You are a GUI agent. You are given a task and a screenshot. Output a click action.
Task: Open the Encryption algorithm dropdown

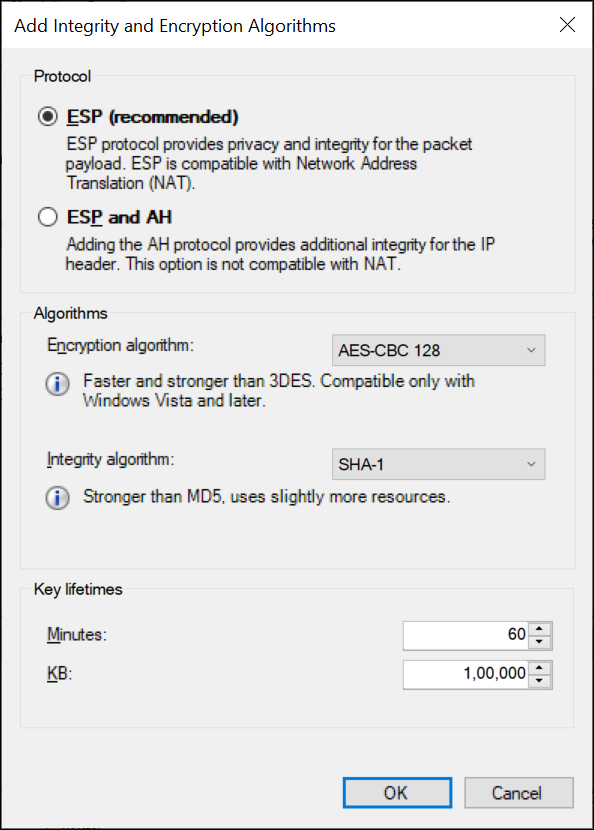click(x=438, y=350)
